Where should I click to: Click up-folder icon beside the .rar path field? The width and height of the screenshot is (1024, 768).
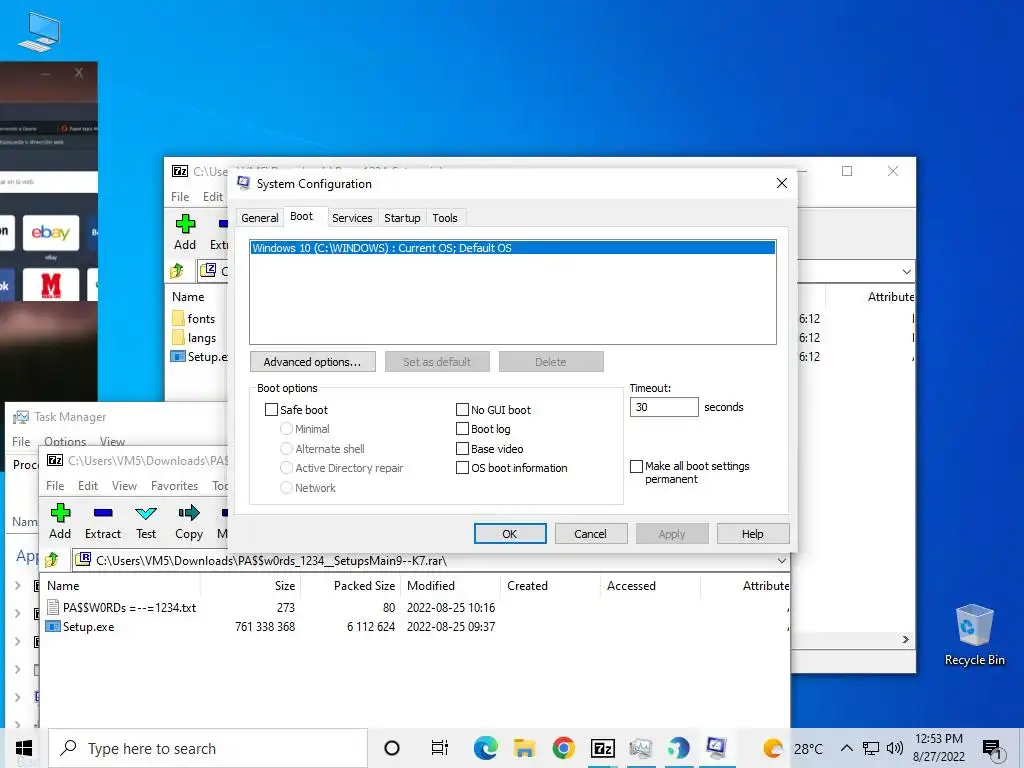[x=52, y=560]
